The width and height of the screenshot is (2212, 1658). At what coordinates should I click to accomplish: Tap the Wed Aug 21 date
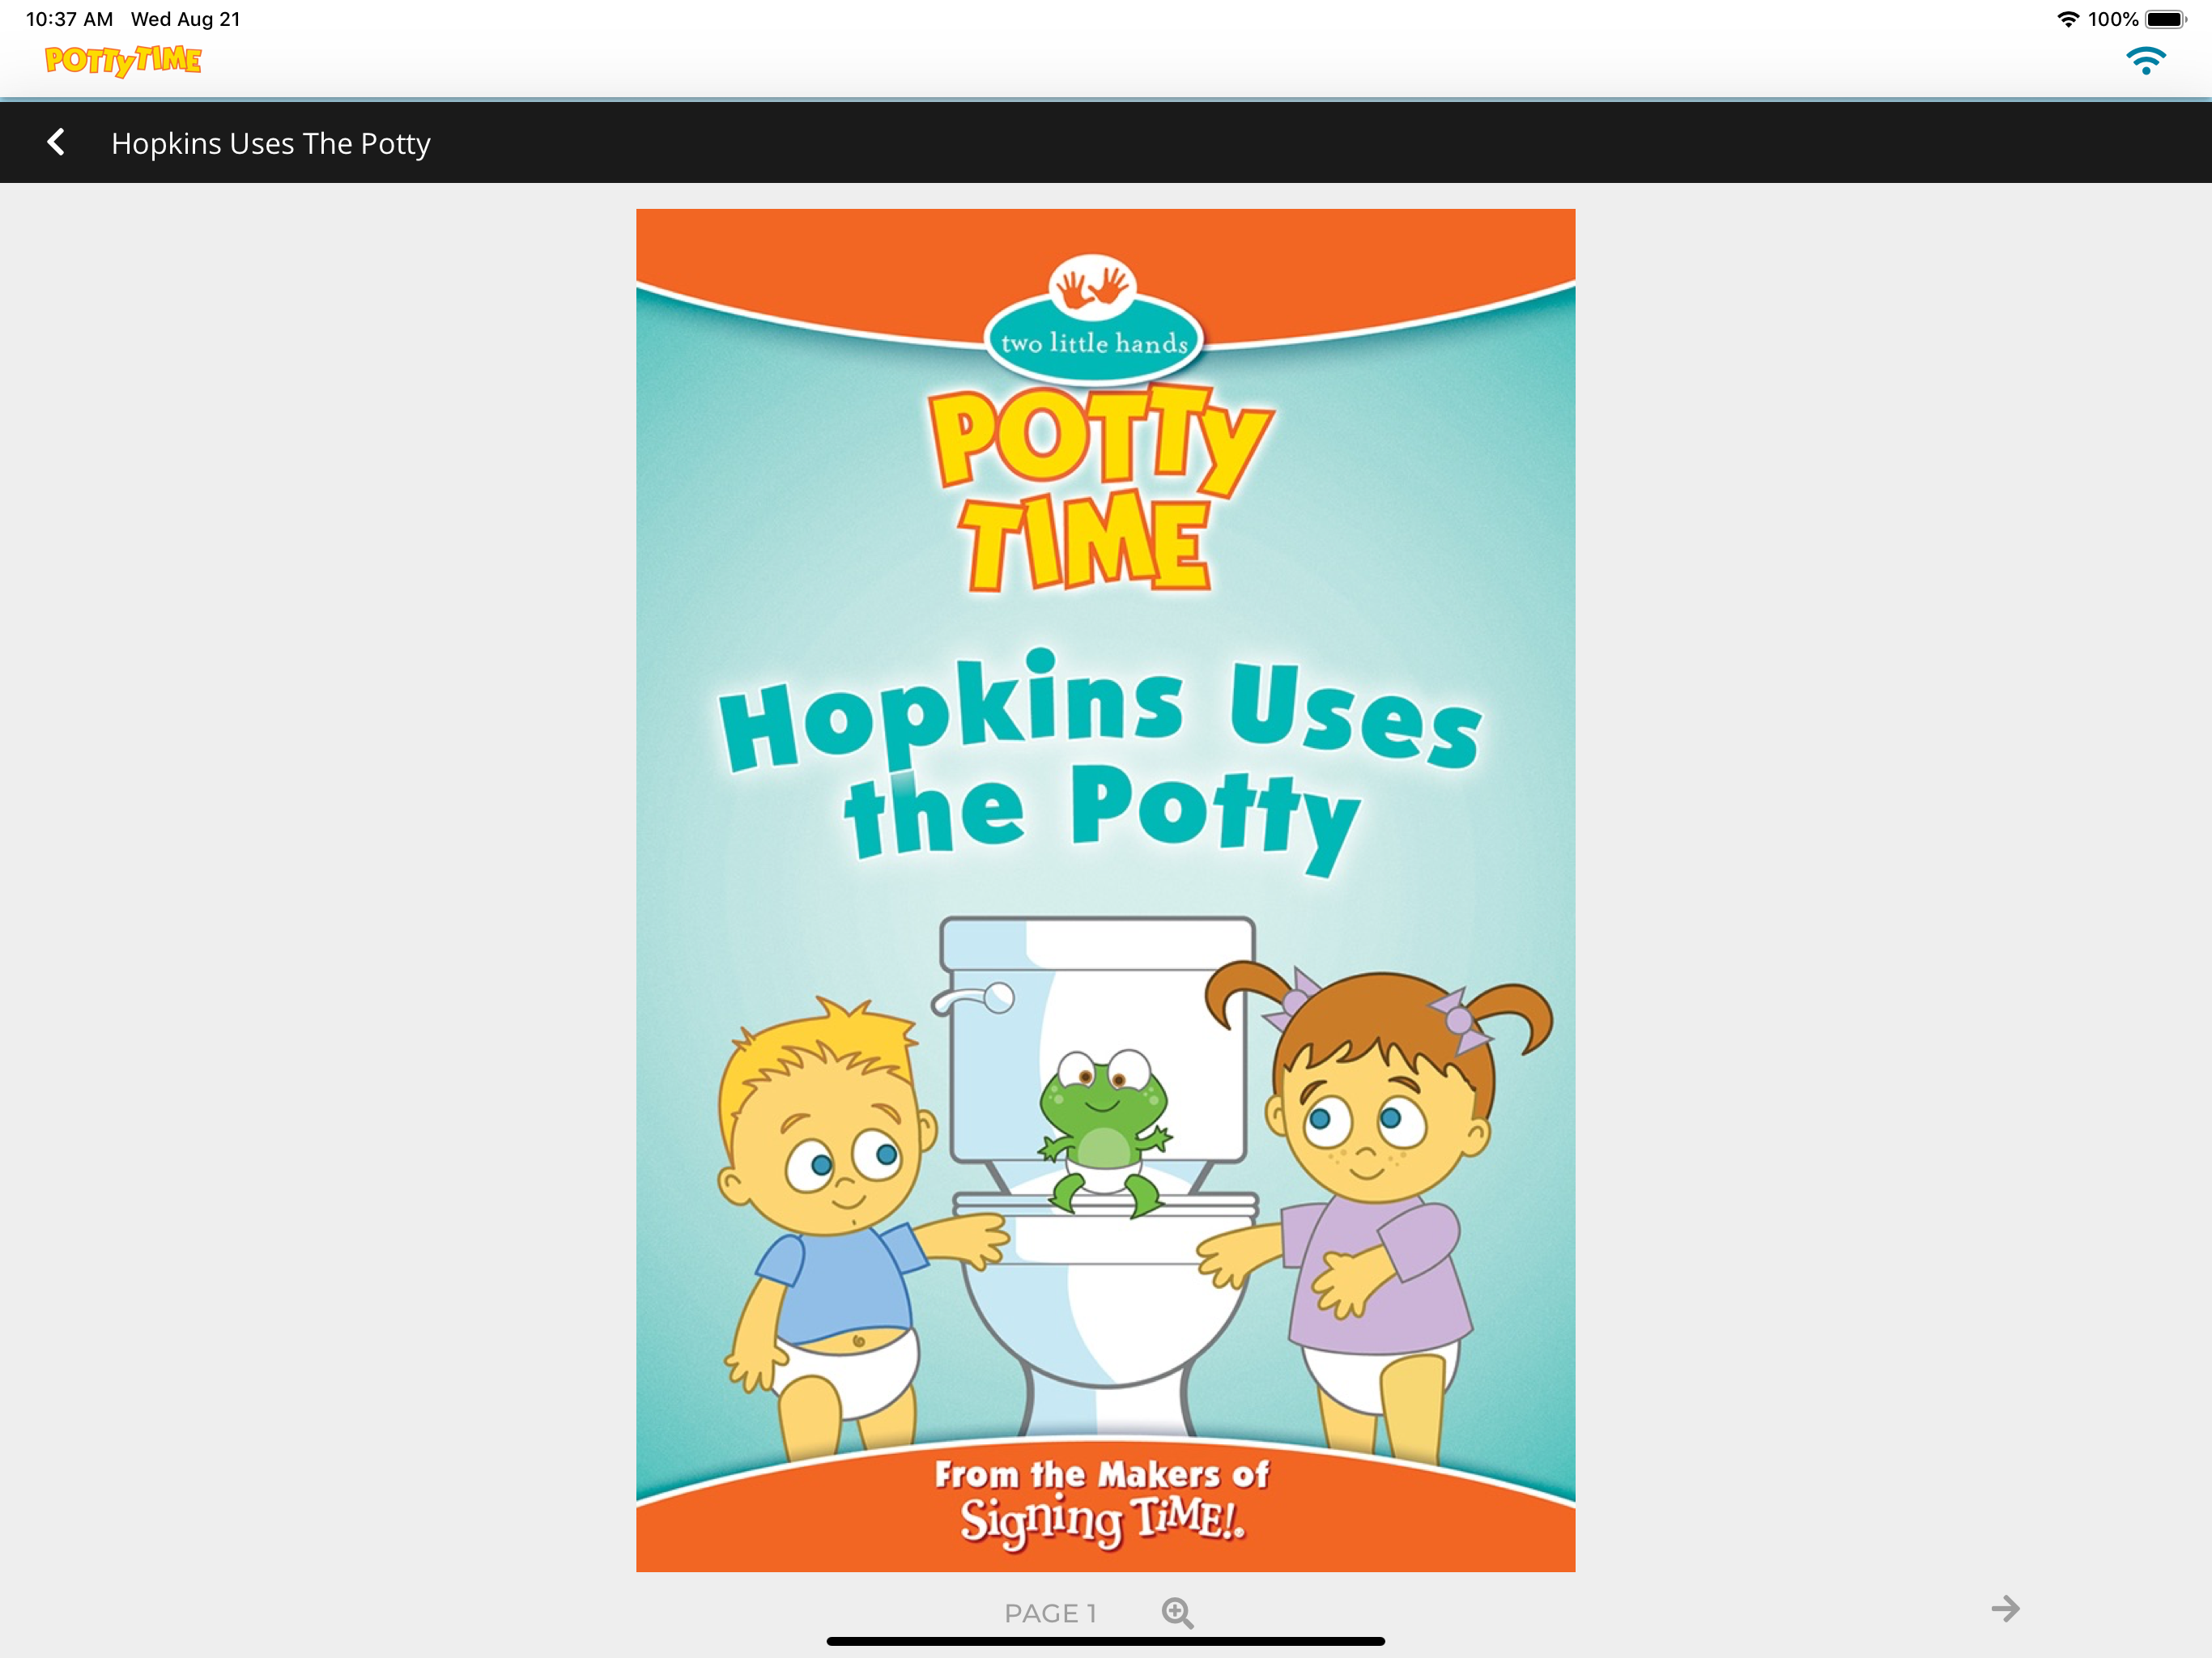tap(185, 19)
